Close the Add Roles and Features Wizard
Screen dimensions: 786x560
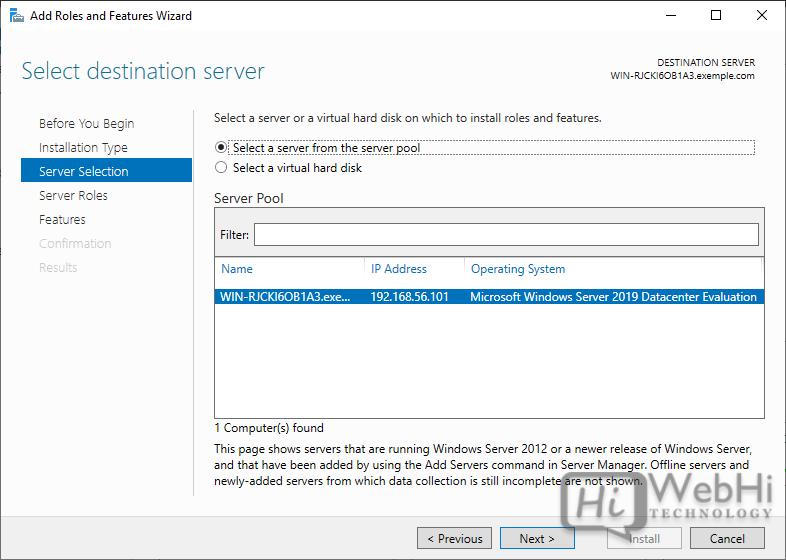coord(759,15)
